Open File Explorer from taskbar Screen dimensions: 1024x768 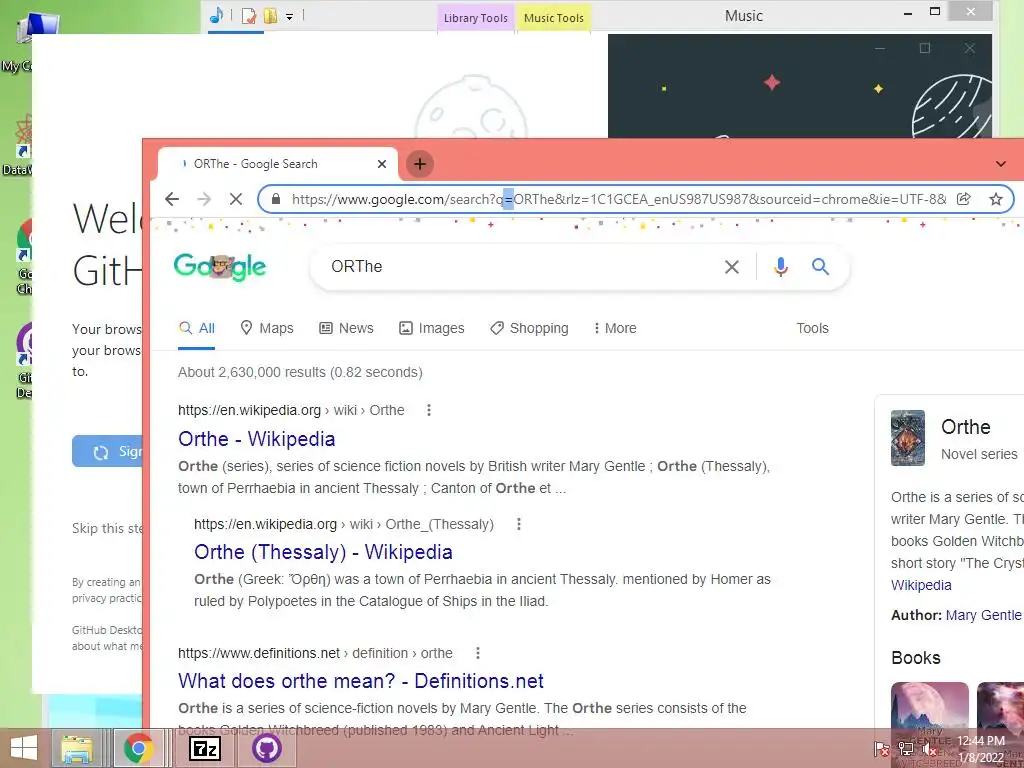pyautogui.click(x=77, y=748)
